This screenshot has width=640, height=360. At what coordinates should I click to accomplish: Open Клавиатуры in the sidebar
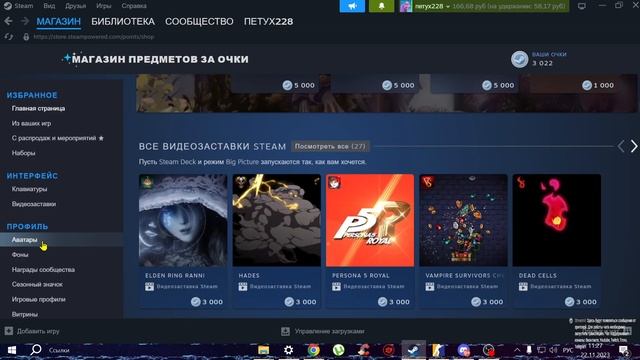tap(29, 189)
